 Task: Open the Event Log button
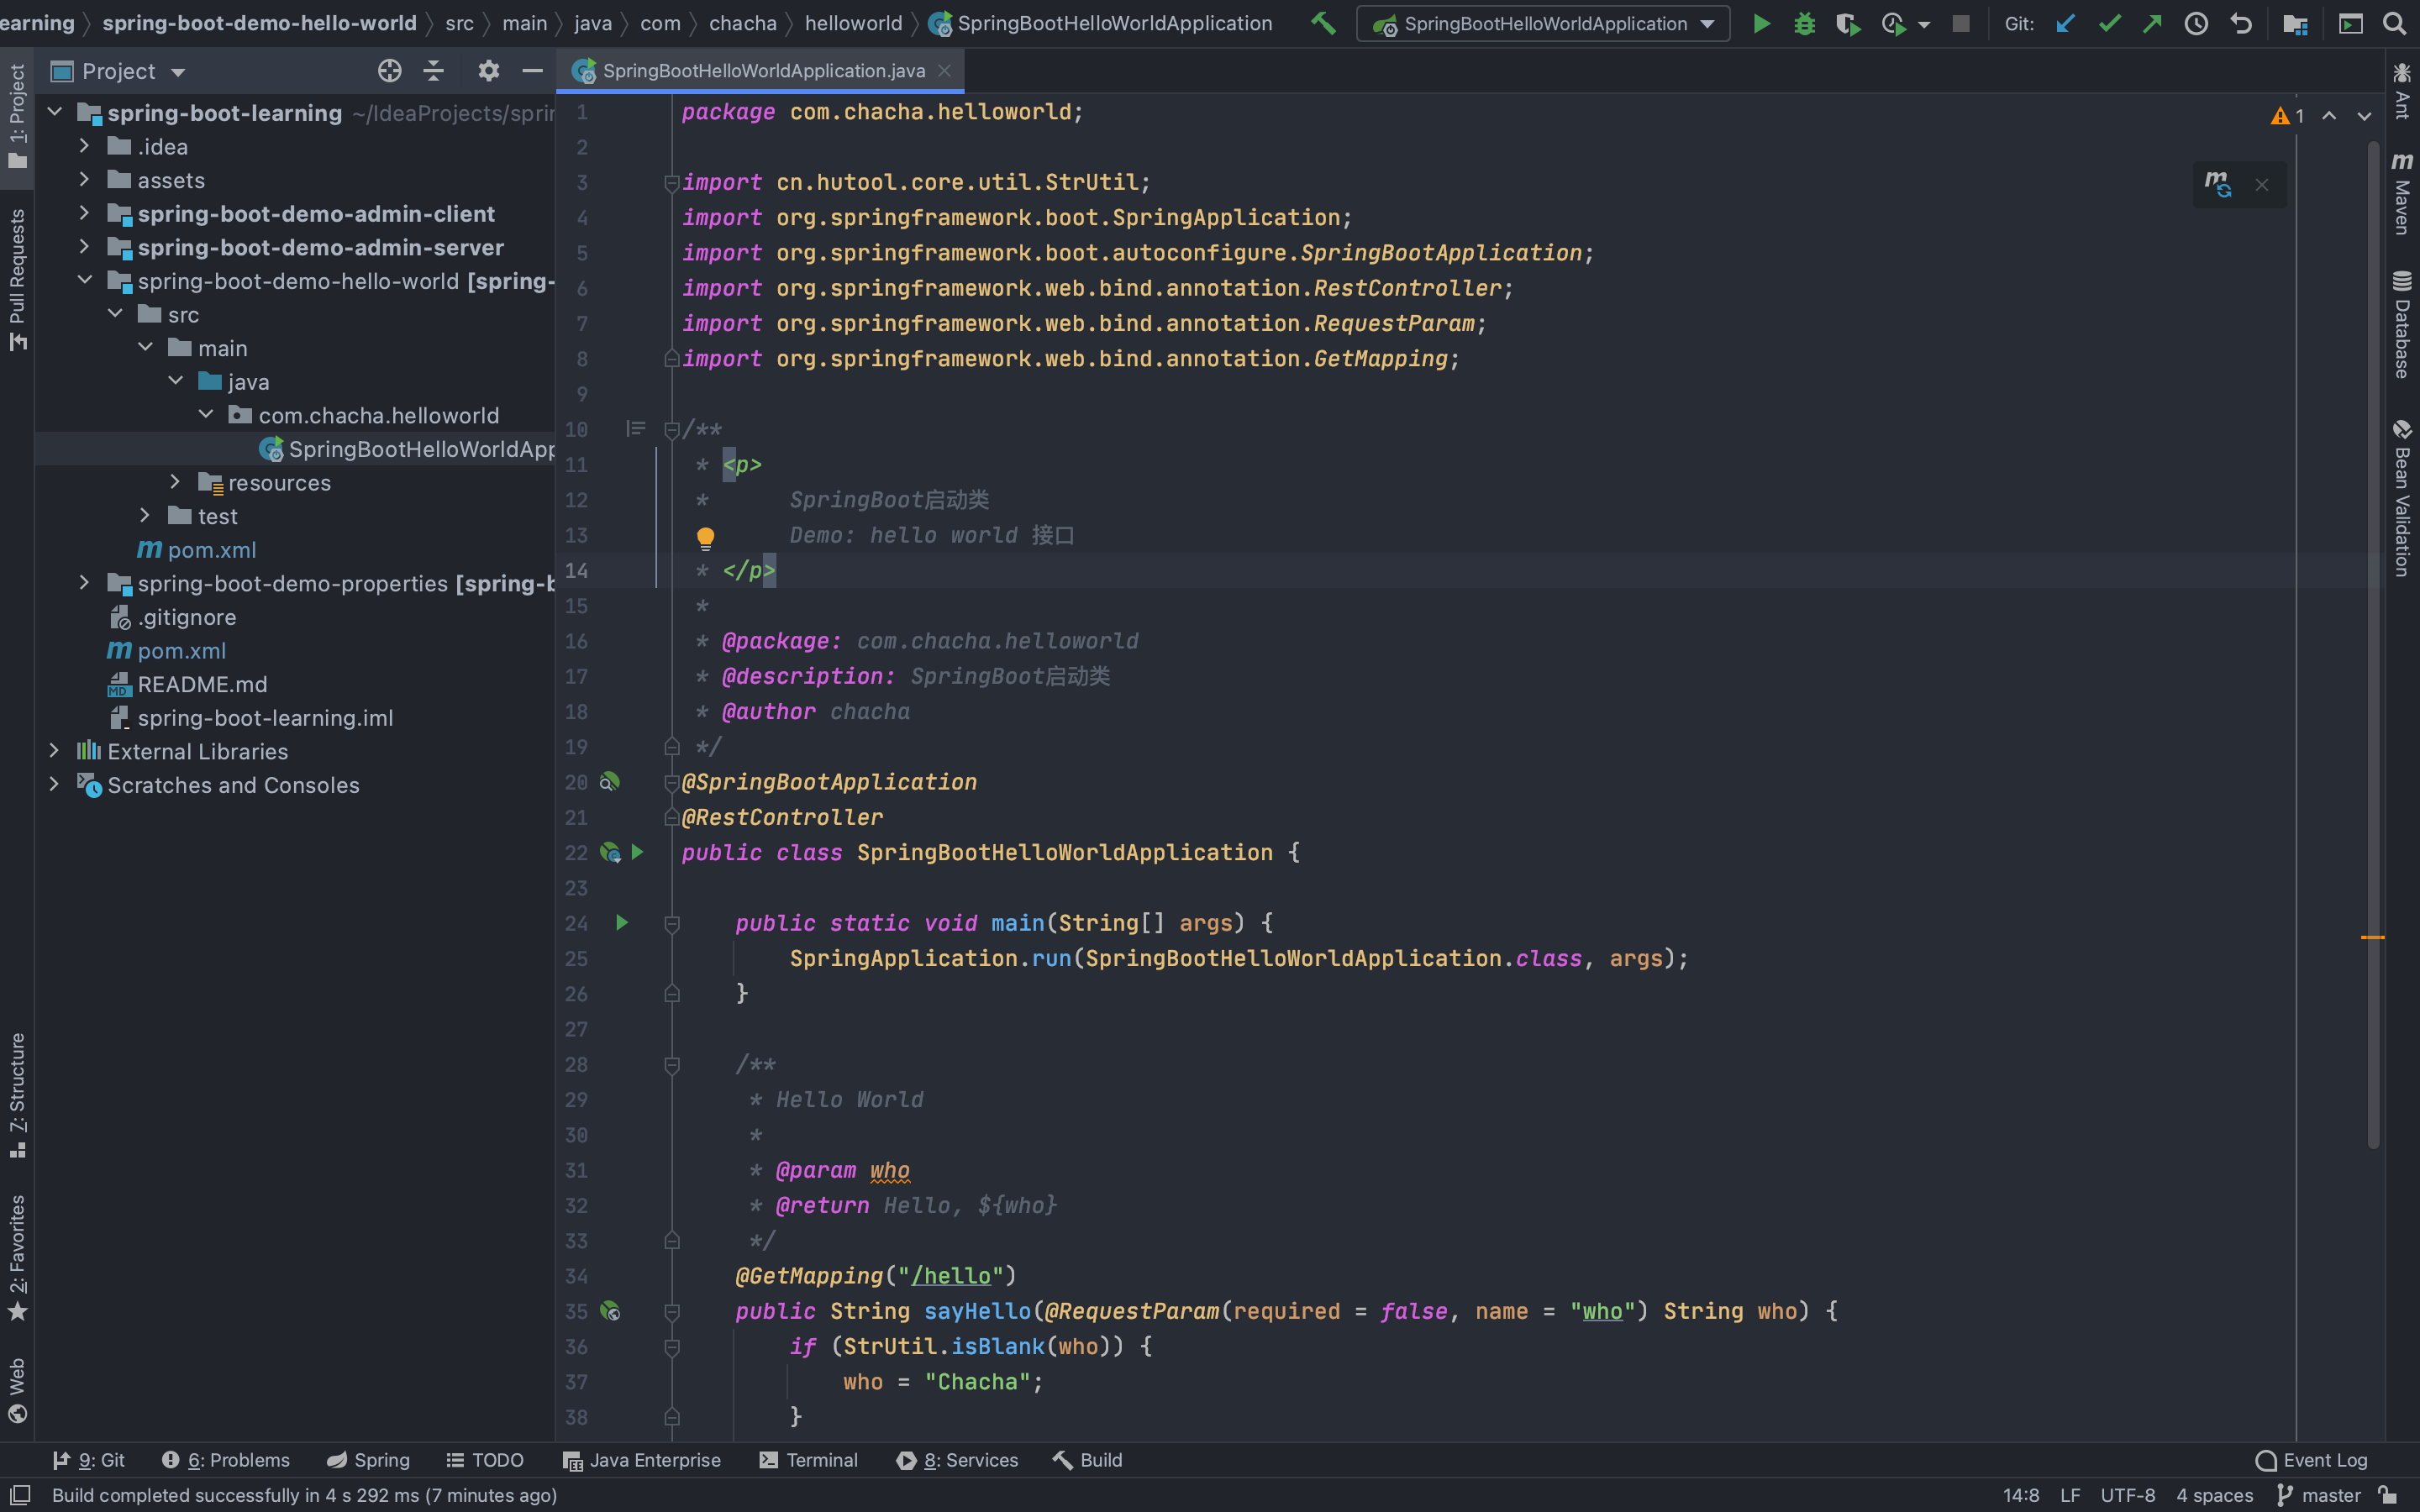click(2311, 1460)
